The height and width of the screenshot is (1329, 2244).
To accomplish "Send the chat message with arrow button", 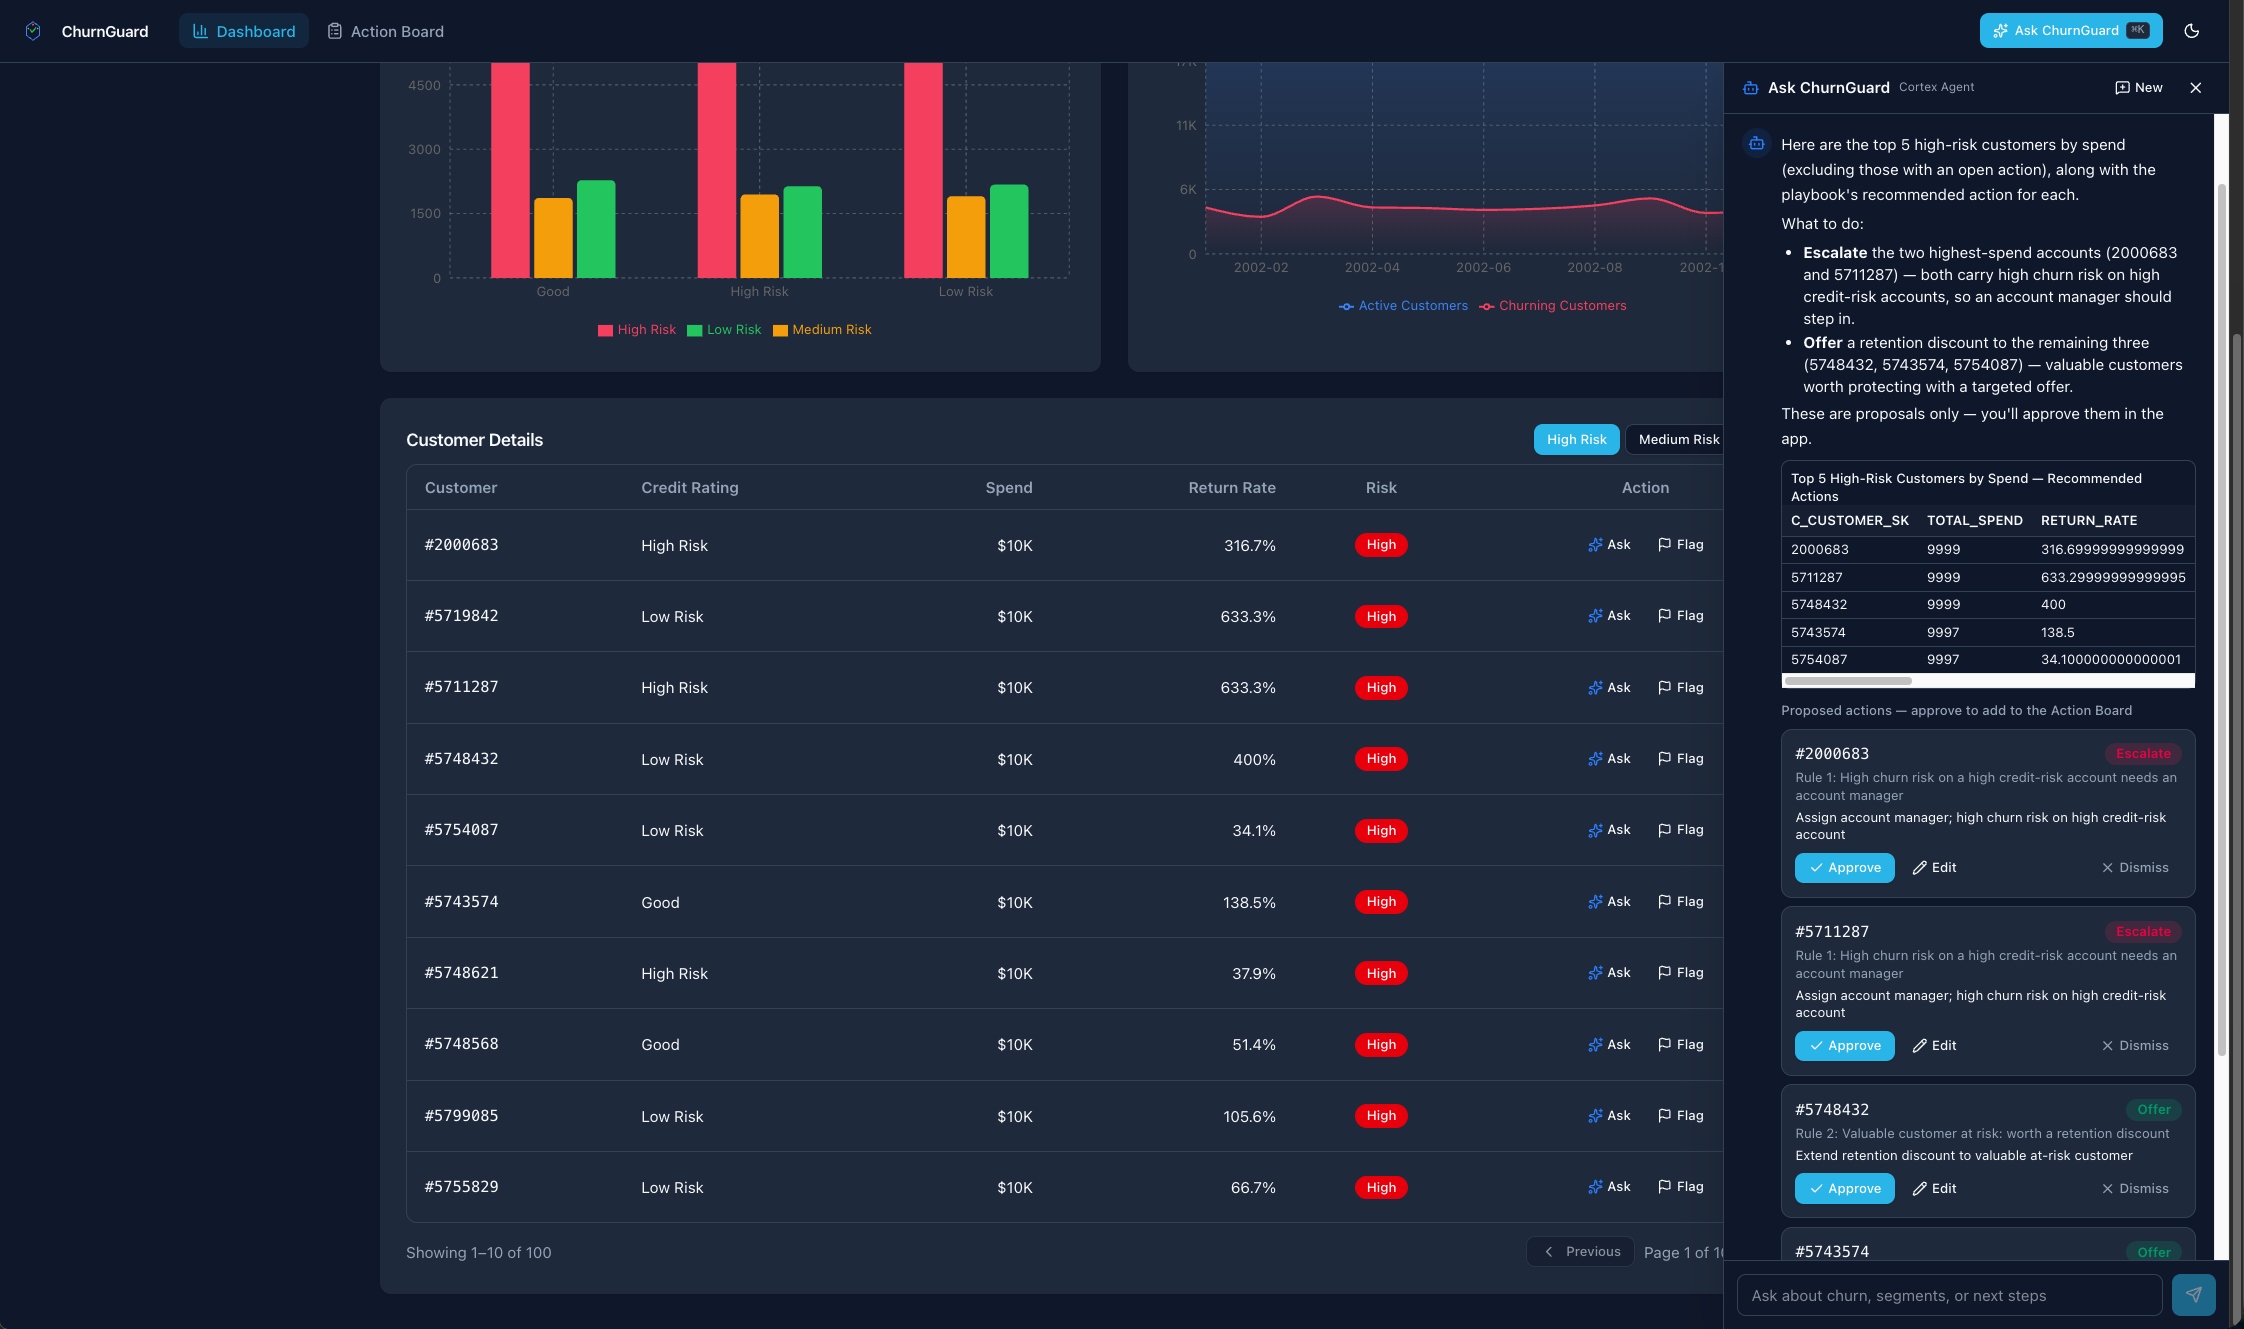I will pos(2193,1295).
